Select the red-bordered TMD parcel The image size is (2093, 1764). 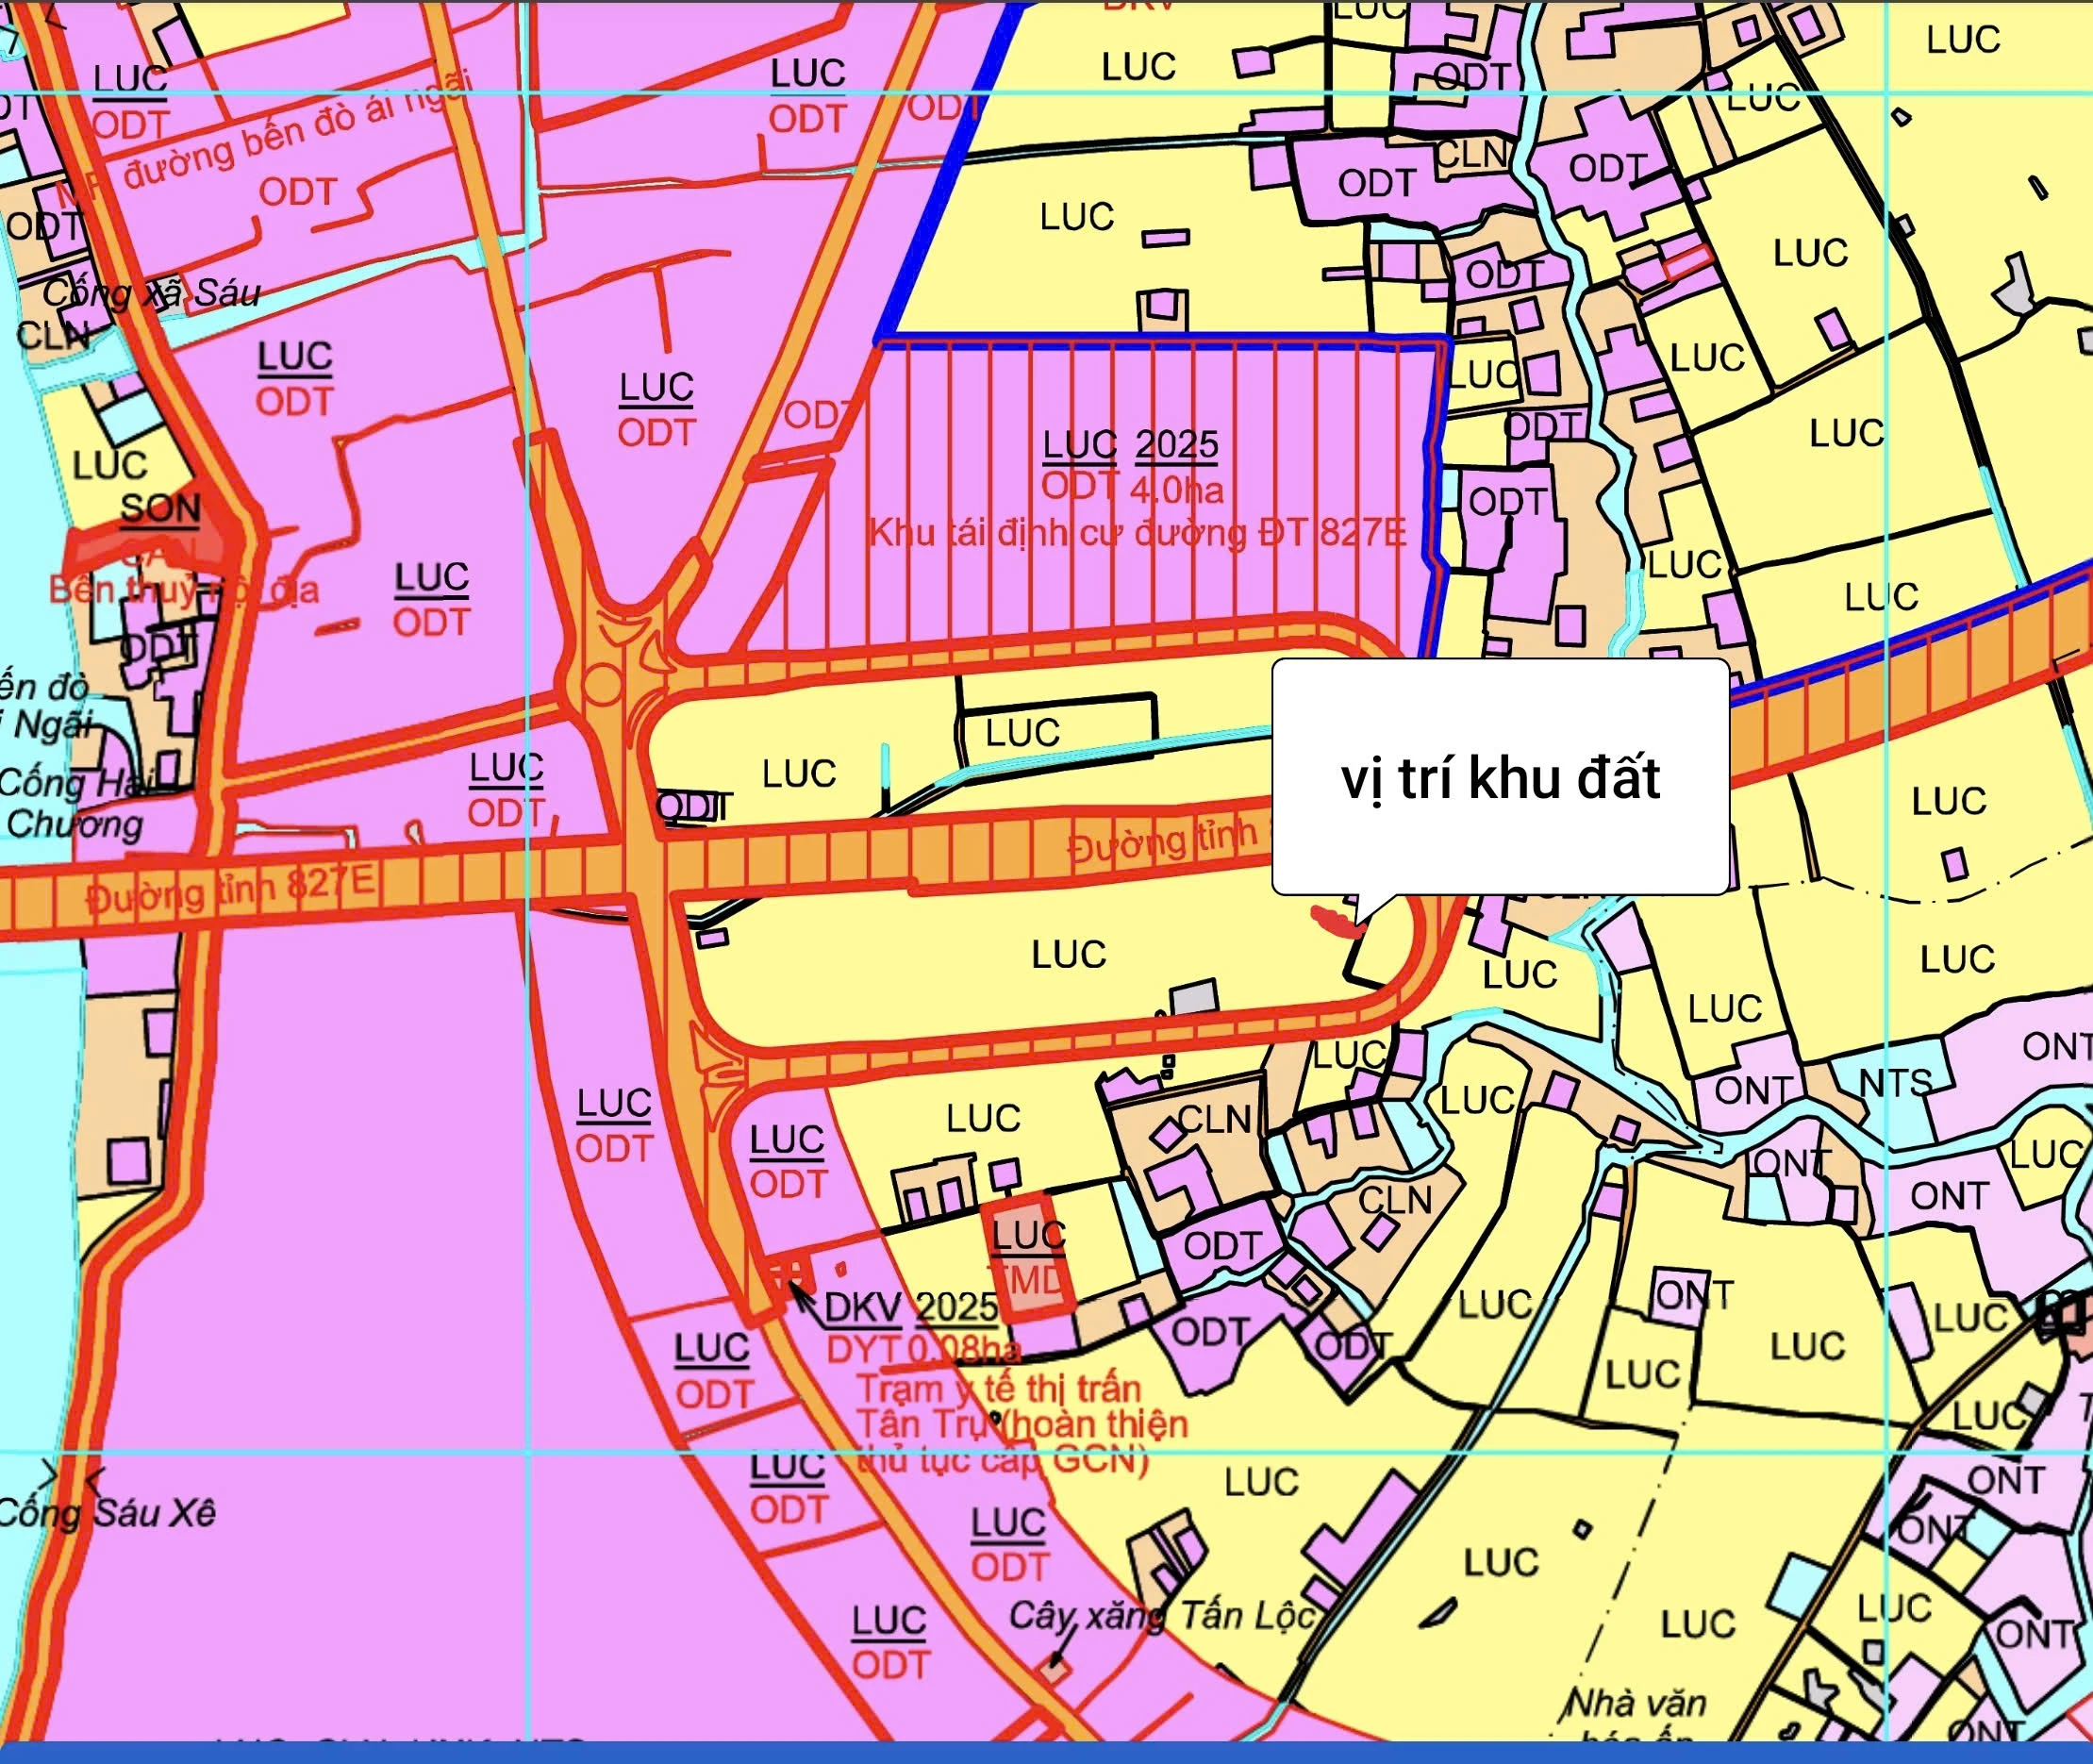[1028, 1256]
